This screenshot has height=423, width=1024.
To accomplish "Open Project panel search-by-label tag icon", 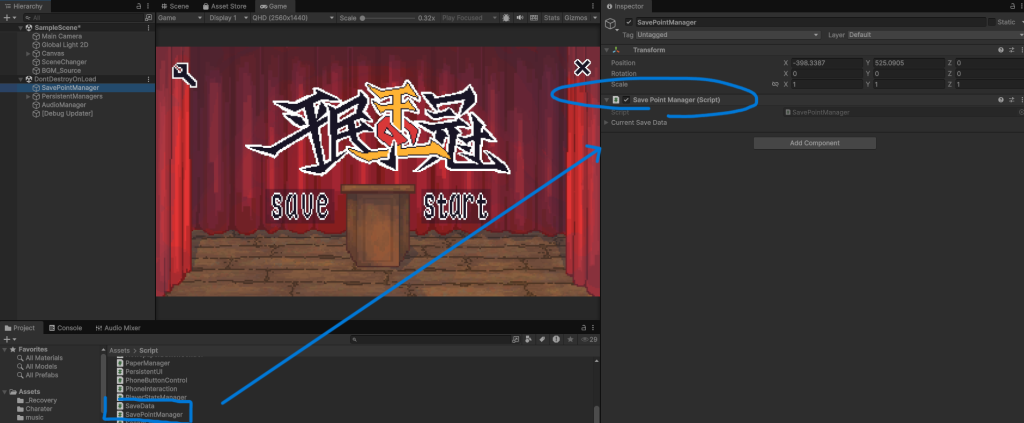I will 542,339.
